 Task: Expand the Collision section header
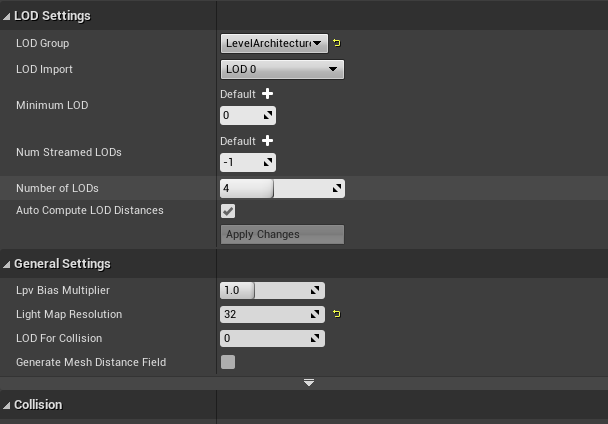tap(7, 405)
